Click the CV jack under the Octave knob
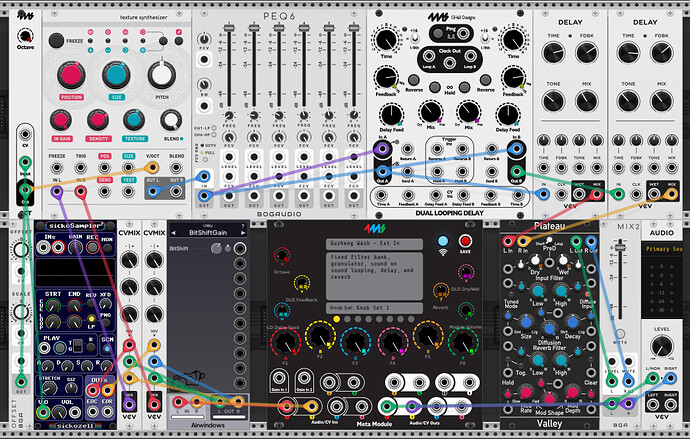This screenshot has height=439, width=690. click(25, 134)
